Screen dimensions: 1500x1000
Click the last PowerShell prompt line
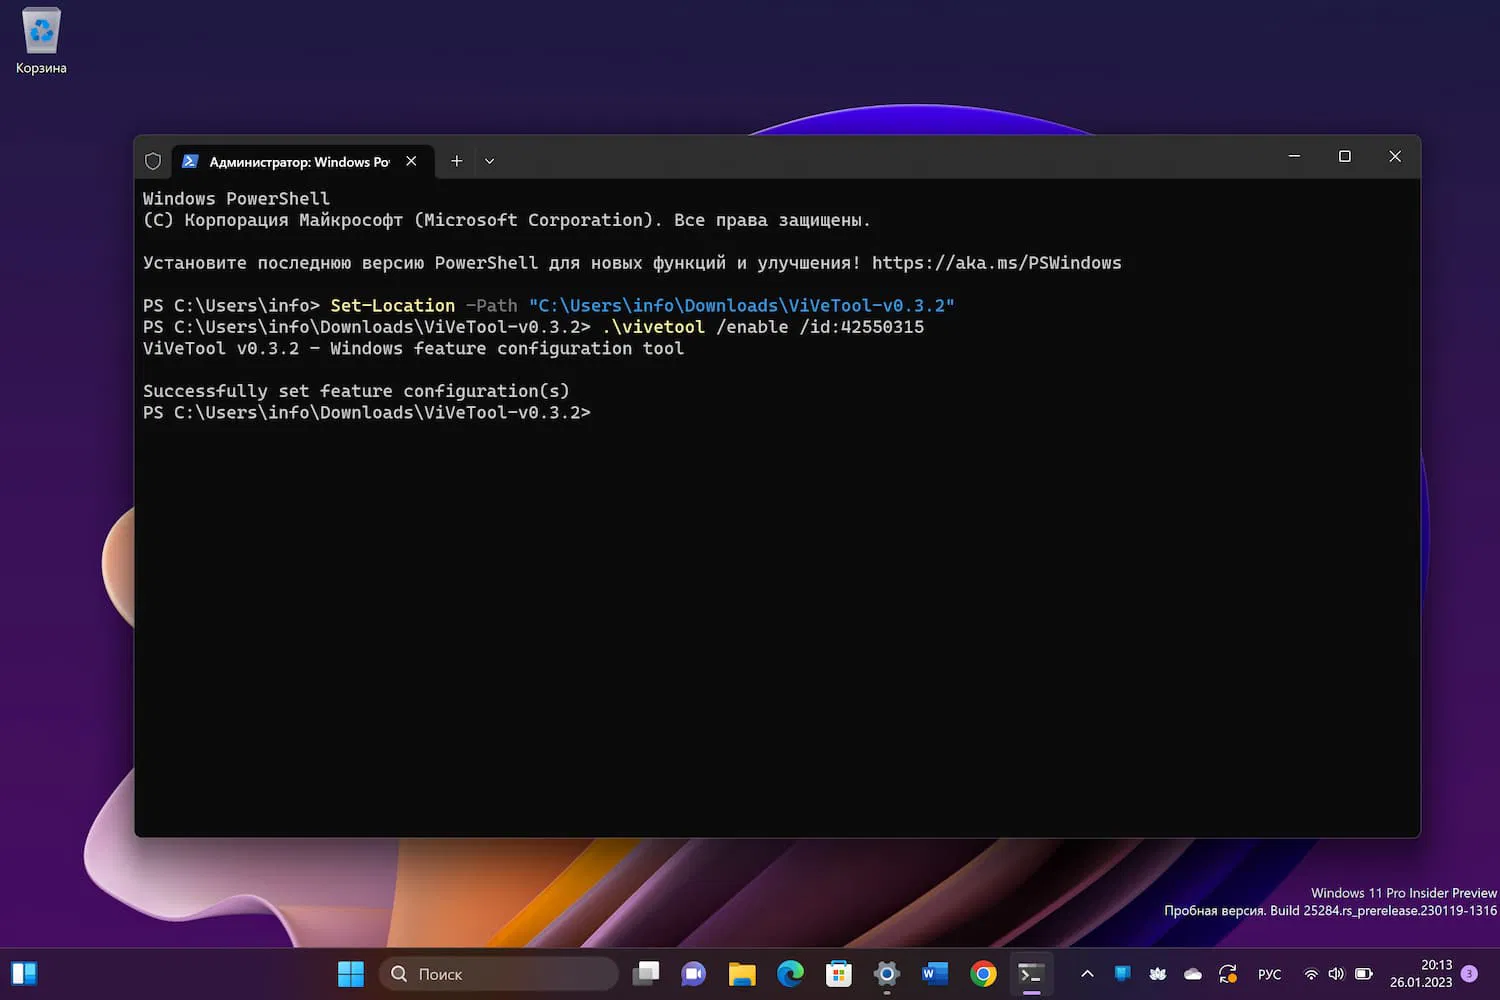367,413
